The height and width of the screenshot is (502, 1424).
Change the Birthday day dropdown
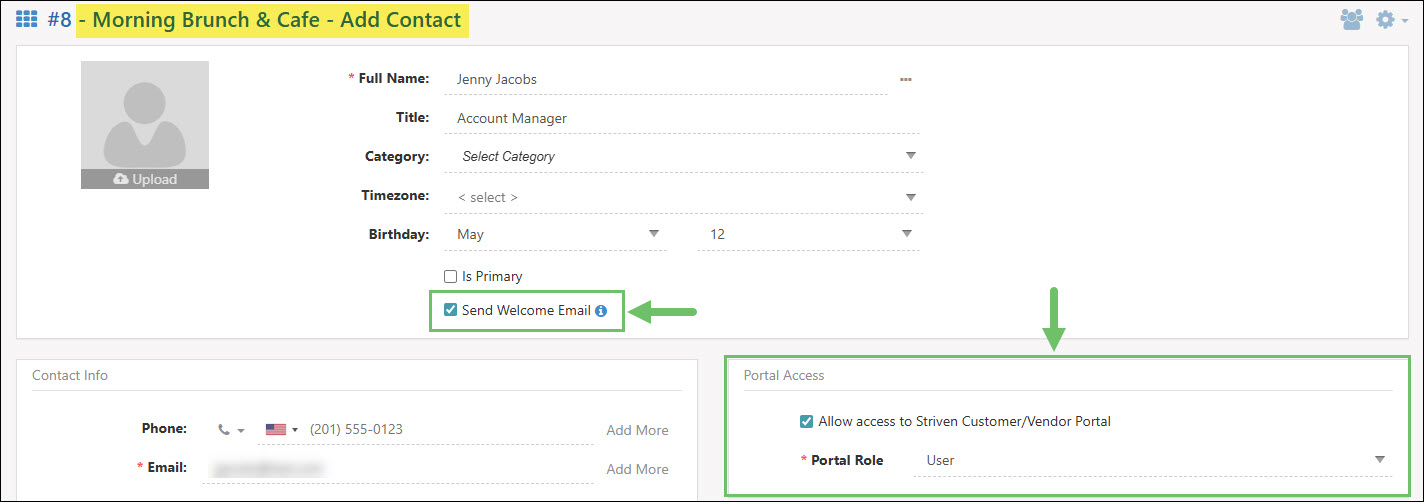point(808,234)
